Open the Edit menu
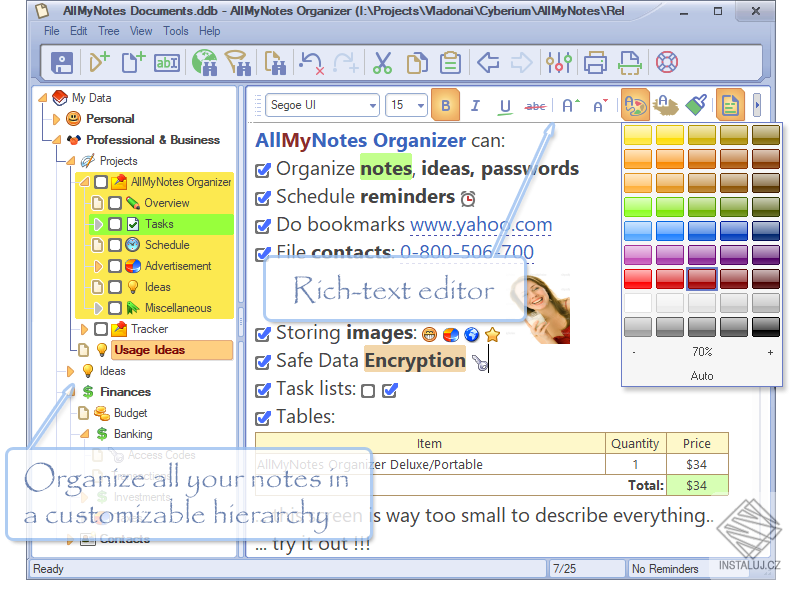Screen dimensions: 800x592 (x=79, y=31)
